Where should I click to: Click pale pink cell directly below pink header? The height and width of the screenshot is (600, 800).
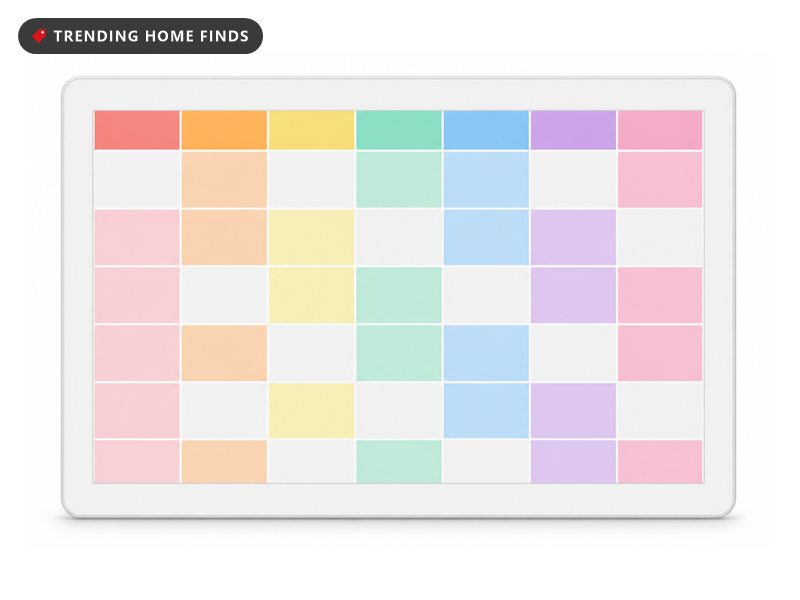coord(660,180)
